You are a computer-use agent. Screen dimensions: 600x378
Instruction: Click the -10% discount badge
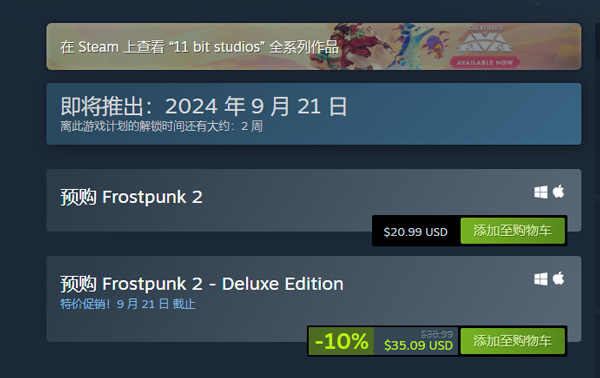click(341, 341)
